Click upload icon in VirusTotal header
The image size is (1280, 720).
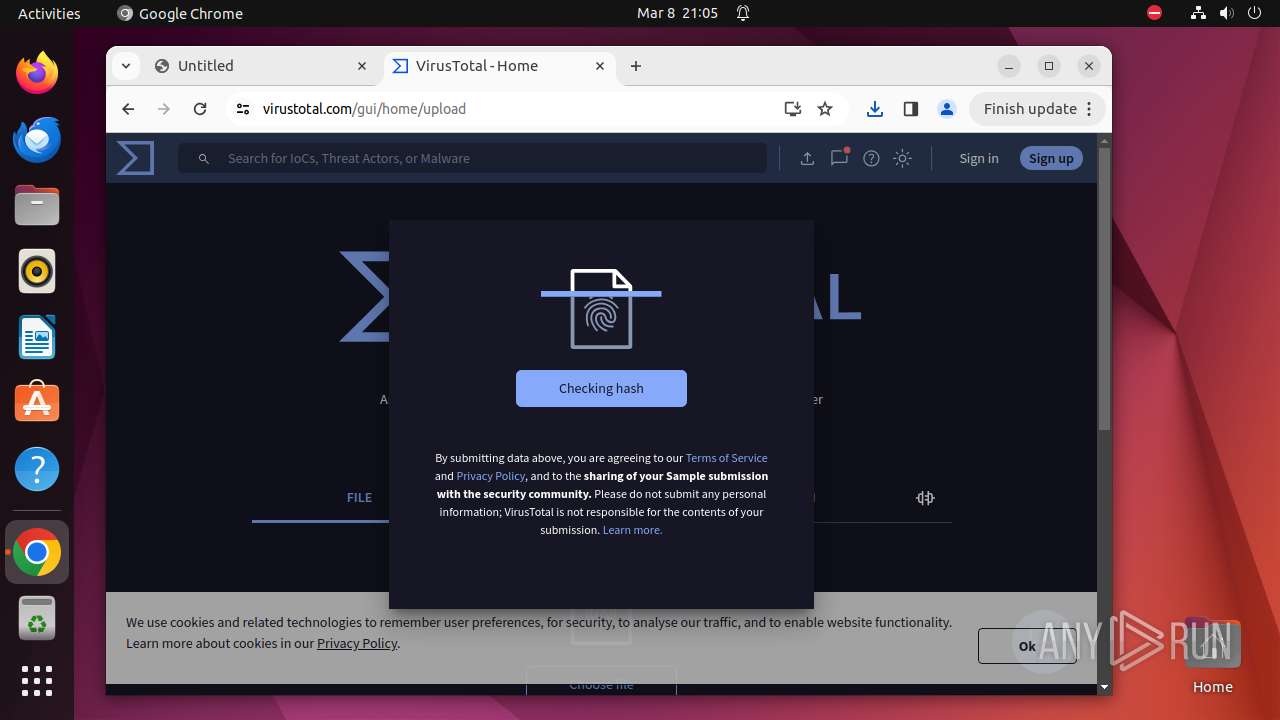click(807, 158)
